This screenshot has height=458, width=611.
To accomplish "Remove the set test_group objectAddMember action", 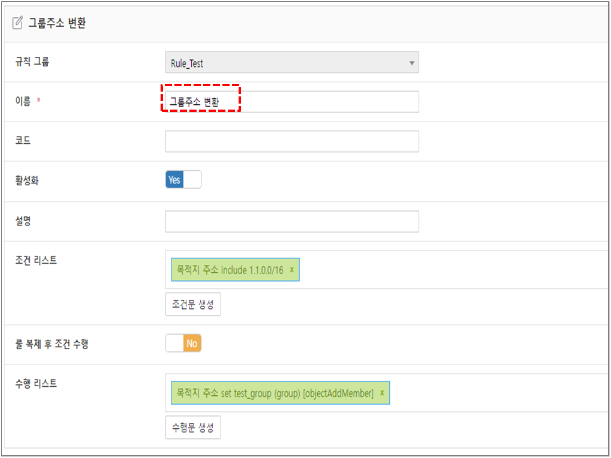I will [x=382, y=393].
